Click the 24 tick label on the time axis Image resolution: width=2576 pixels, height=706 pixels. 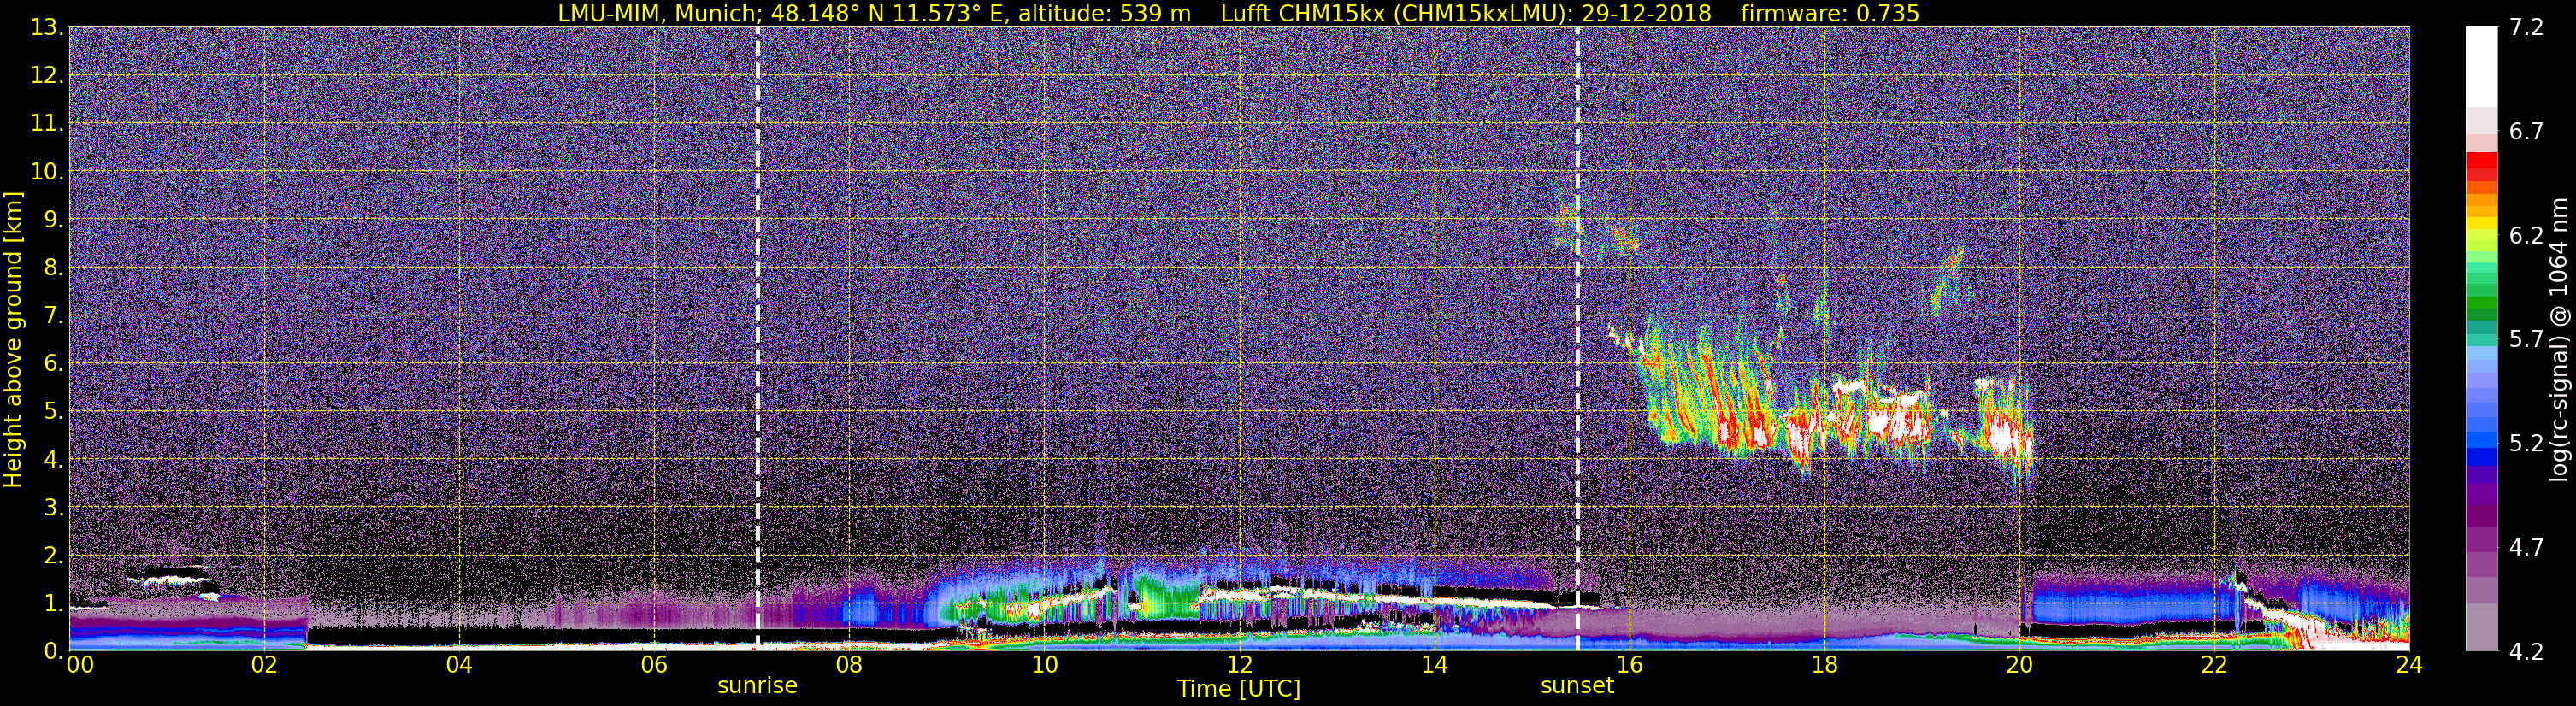(x=2409, y=666)
